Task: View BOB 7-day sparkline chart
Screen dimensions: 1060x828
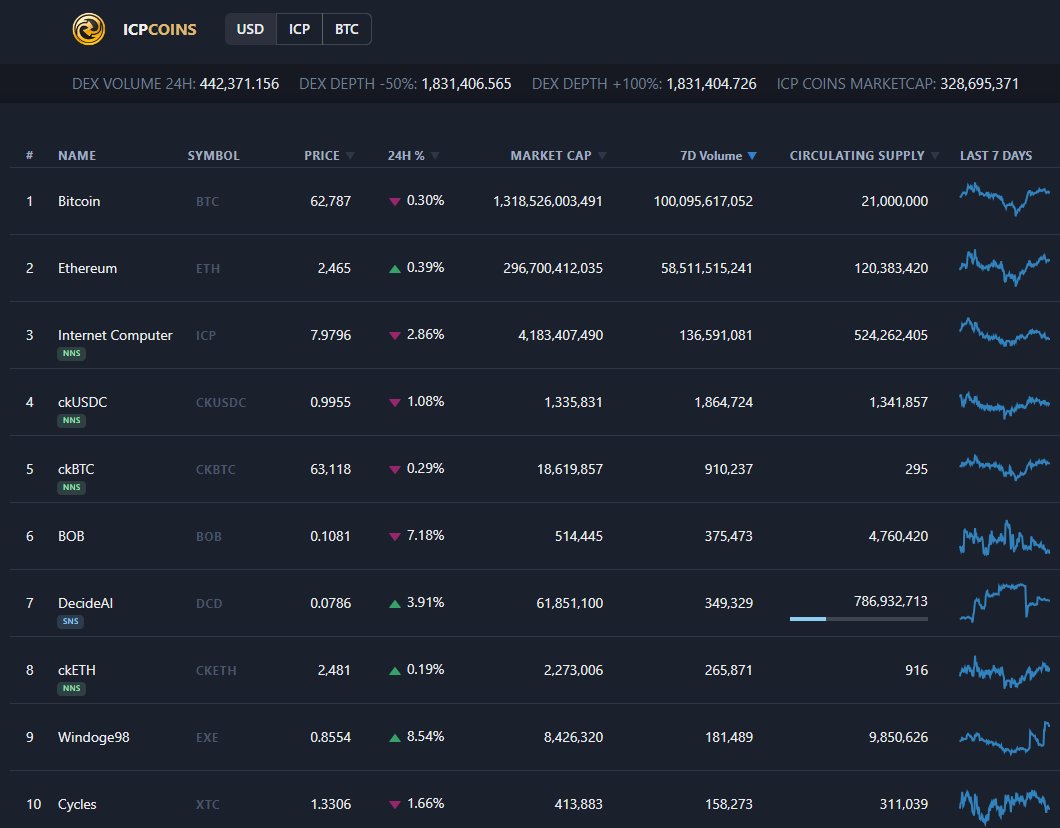Action: tap(1005, 538)
